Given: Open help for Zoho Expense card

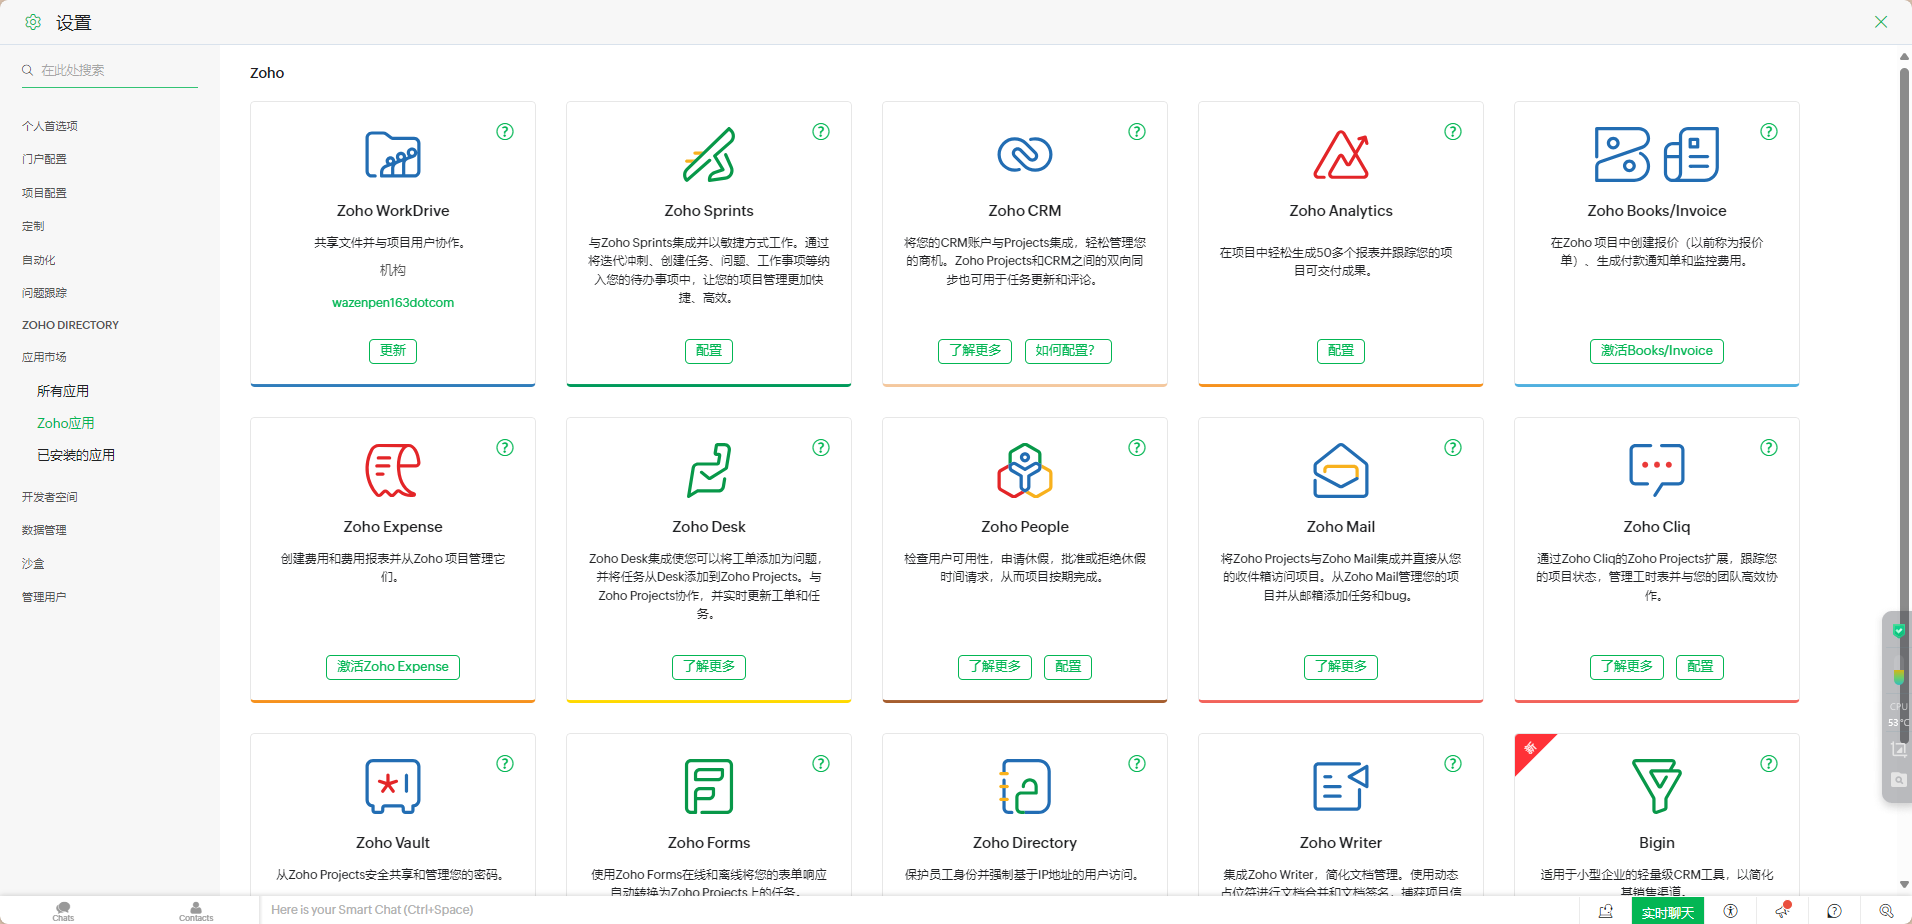Looking at the screenshot, I should [505, 448].
